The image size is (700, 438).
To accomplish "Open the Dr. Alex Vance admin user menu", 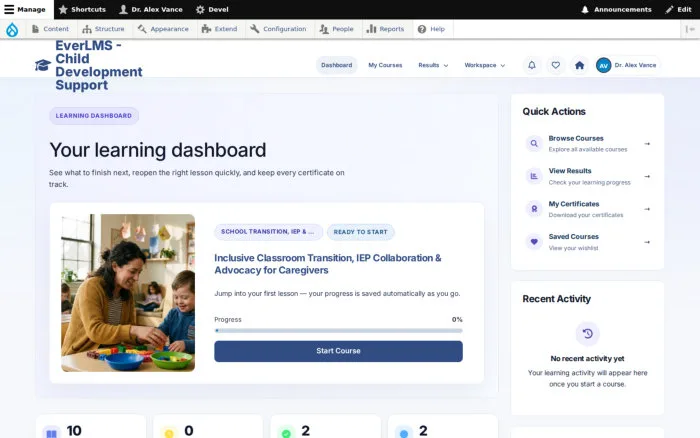I will pyautogui.click(x=151, y=9).
